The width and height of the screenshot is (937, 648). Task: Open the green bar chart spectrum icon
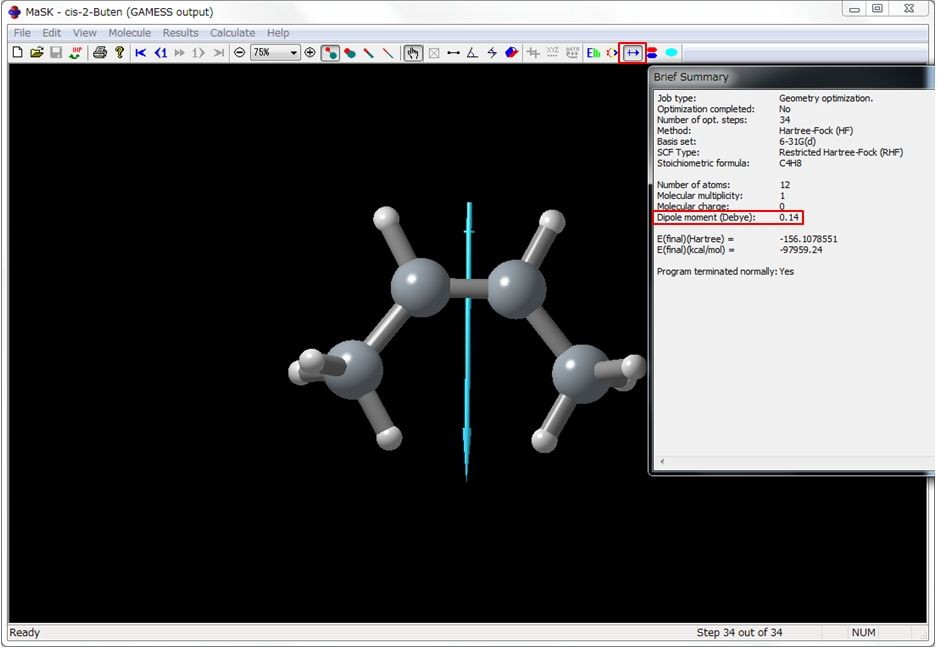[592, 52]
